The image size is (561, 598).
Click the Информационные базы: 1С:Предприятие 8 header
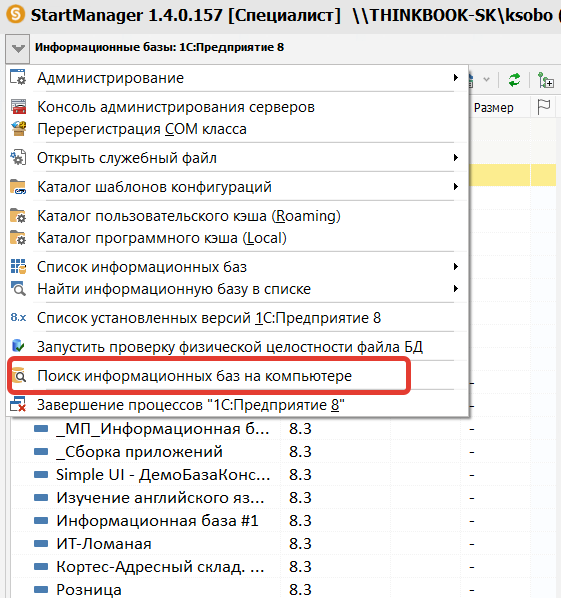point(159,47)
